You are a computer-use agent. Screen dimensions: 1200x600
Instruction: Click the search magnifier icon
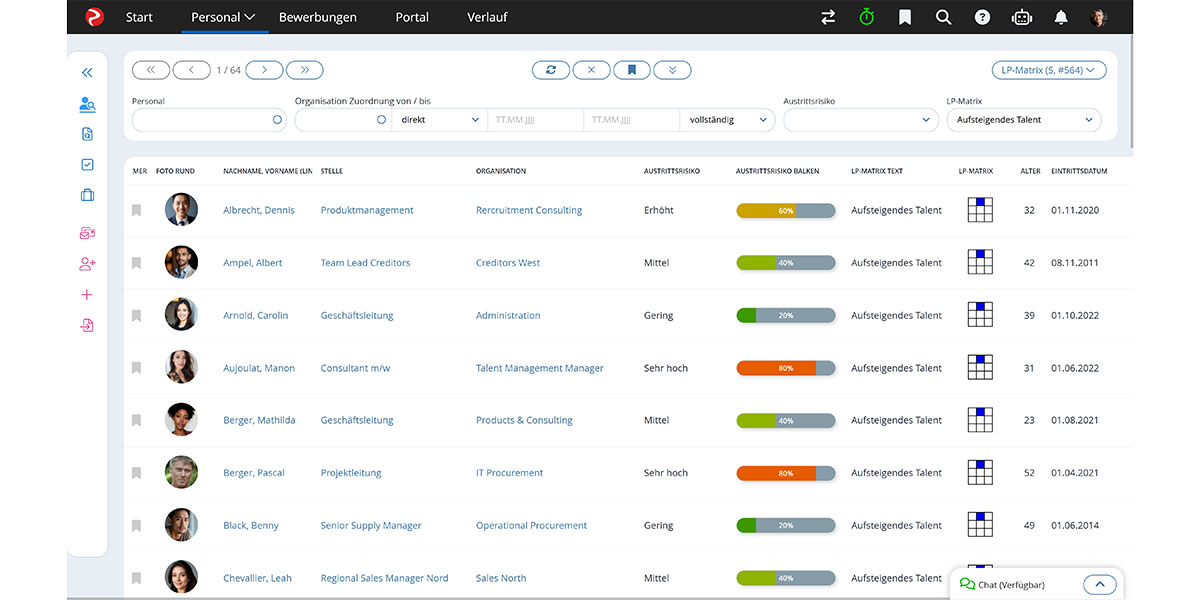(x=943, y=17)
